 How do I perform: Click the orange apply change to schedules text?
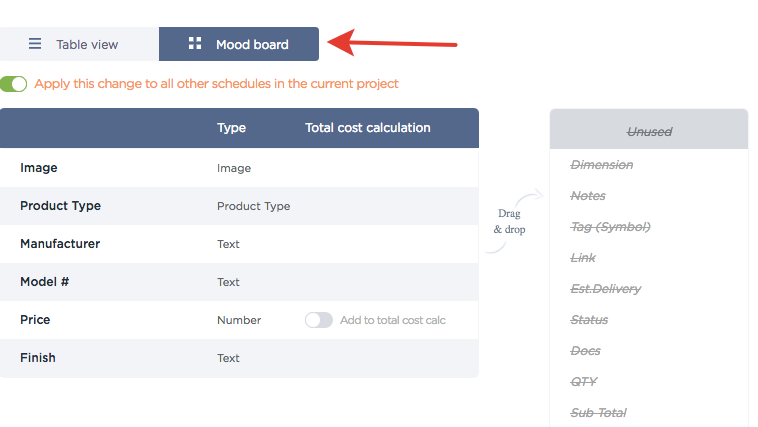tap(216, 84)
